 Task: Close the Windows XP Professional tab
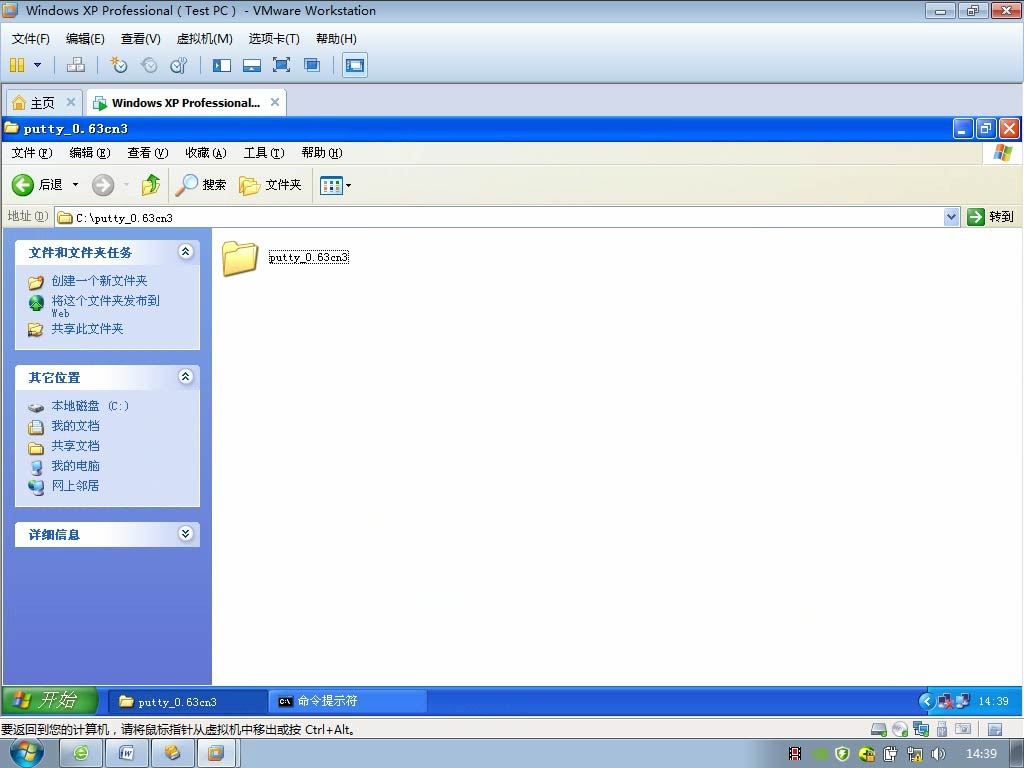(x=275, y=102)
